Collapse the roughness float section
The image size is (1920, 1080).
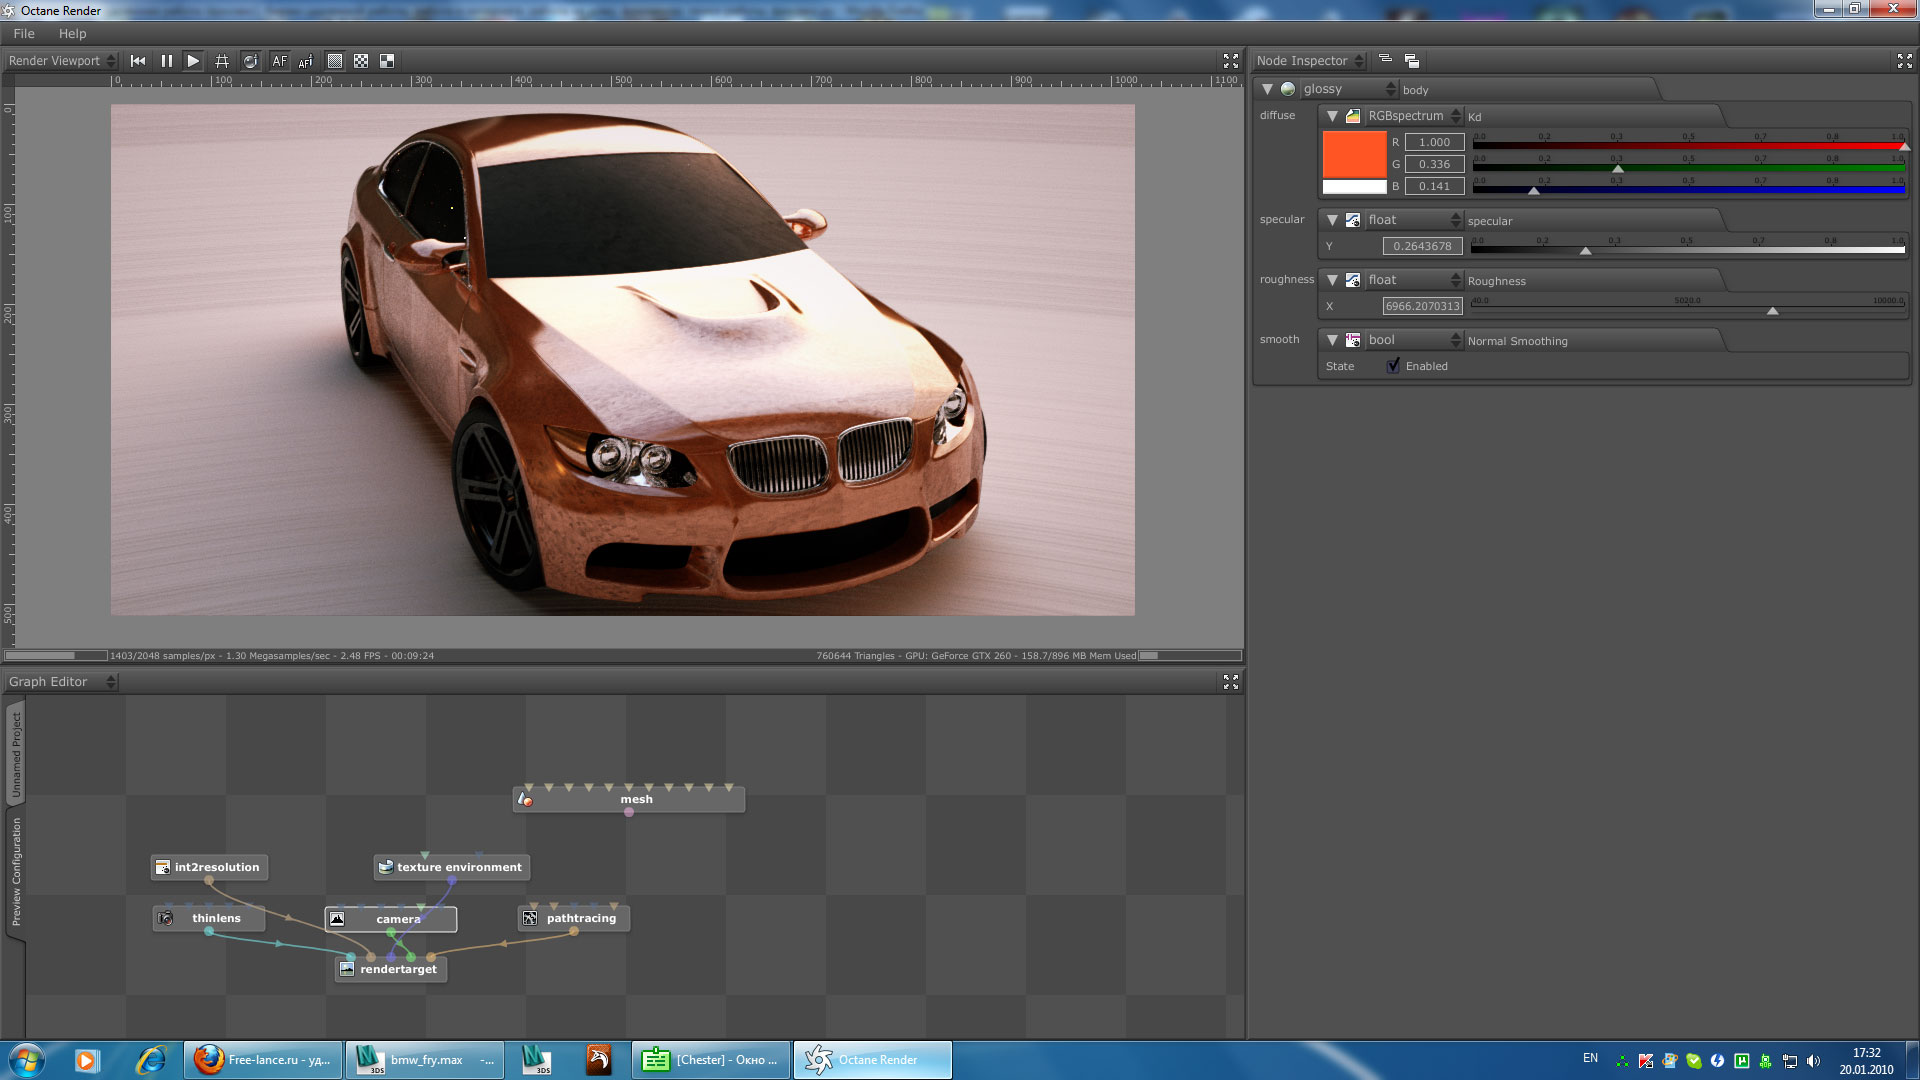tap(1332, 280)
